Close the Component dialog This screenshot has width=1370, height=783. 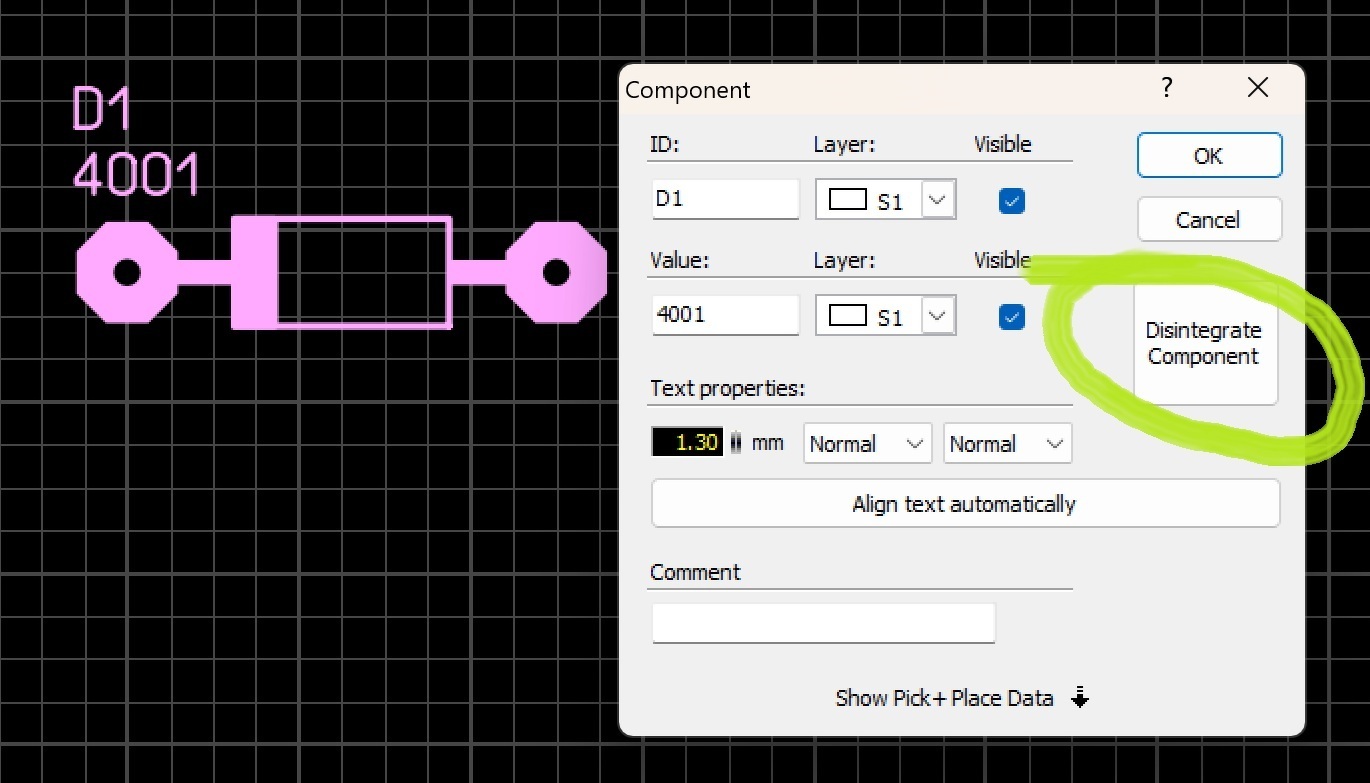pos(1258,88)
